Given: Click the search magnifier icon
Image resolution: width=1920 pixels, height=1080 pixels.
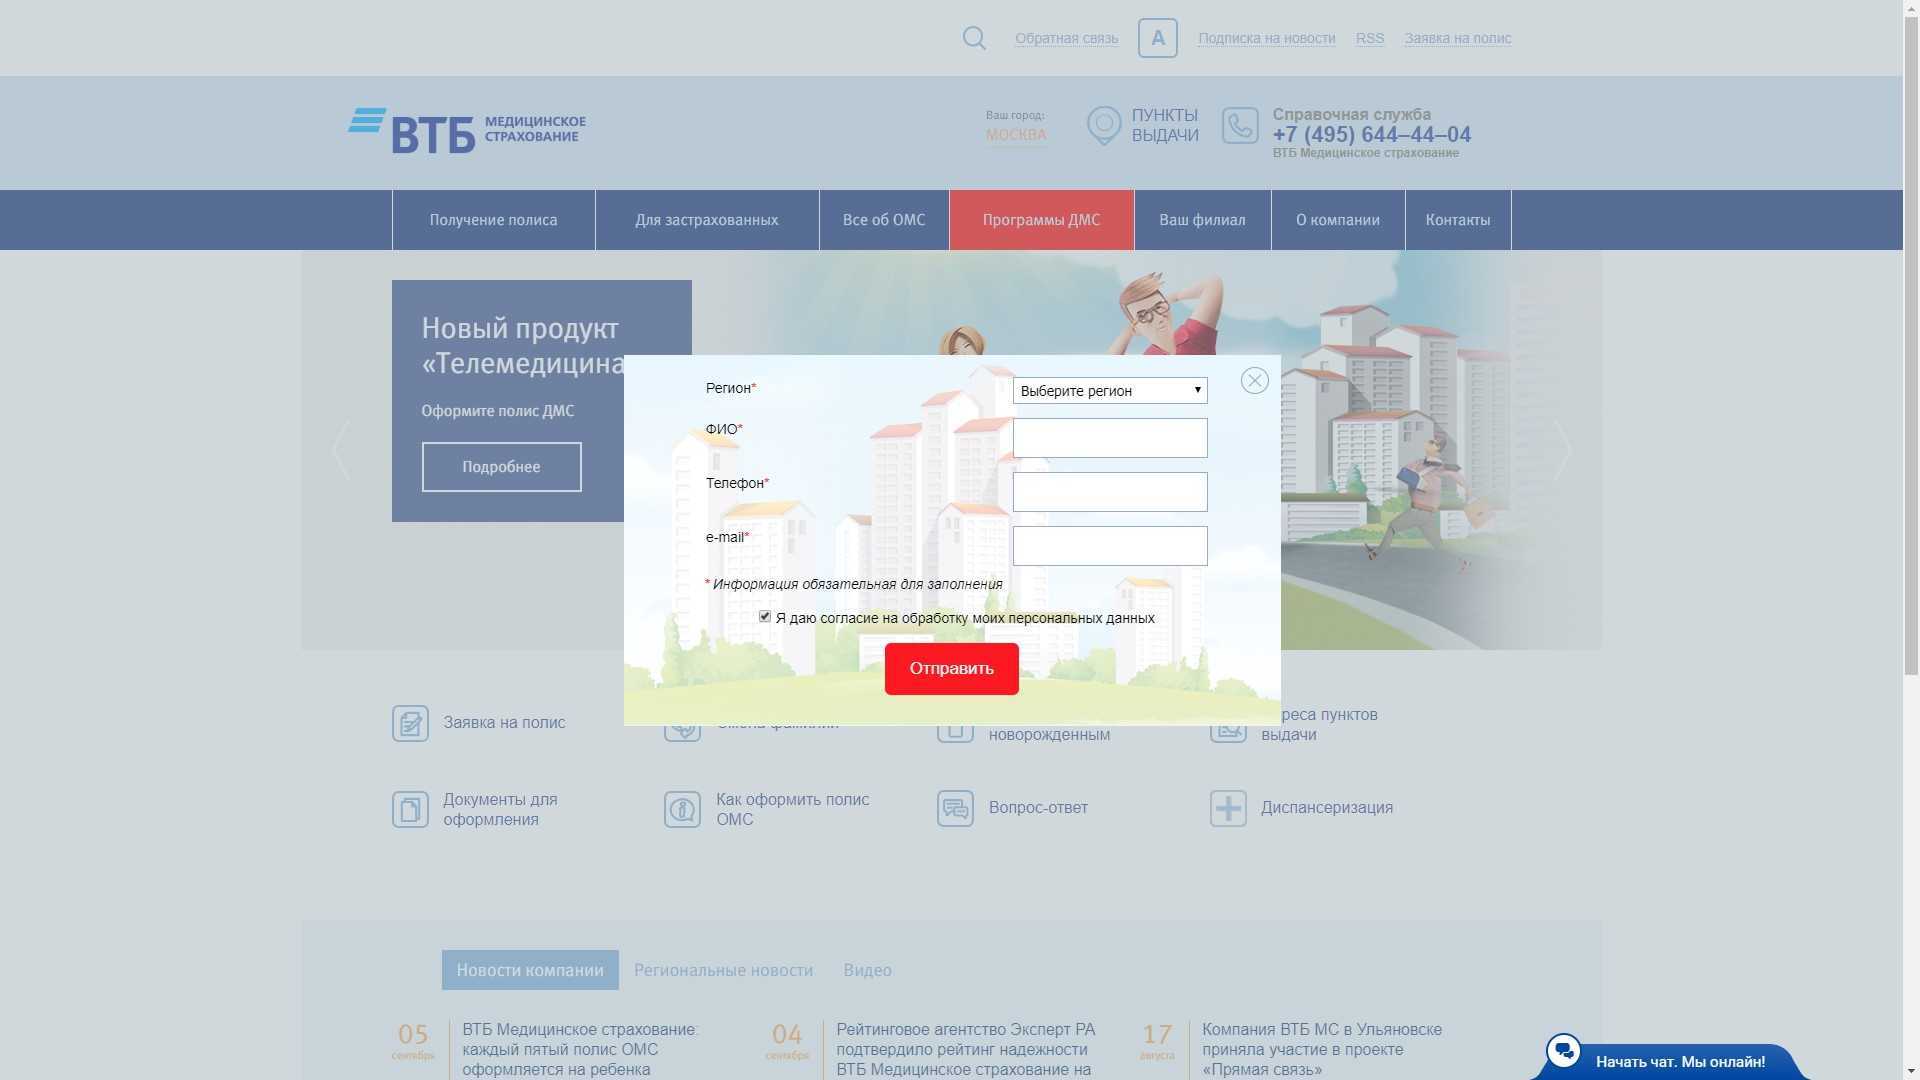Looking at the screenshot, I should 974,38.
